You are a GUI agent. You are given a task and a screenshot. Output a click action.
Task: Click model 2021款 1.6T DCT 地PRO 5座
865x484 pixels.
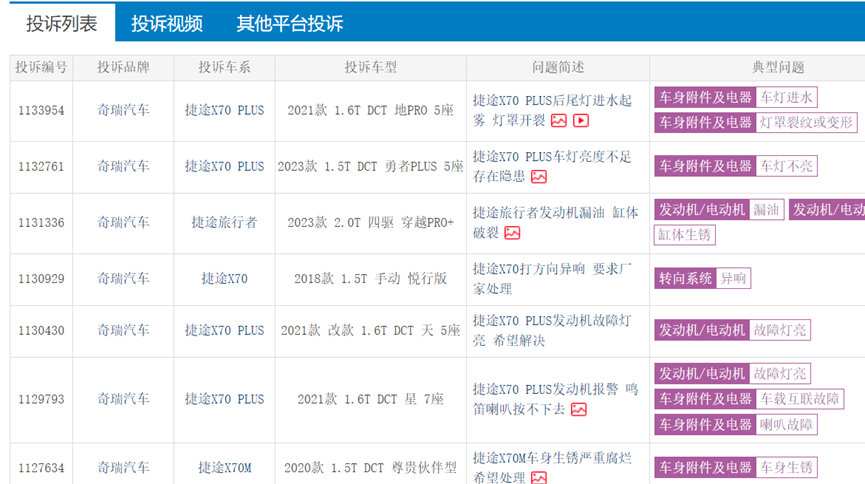(x=371, y=110)
